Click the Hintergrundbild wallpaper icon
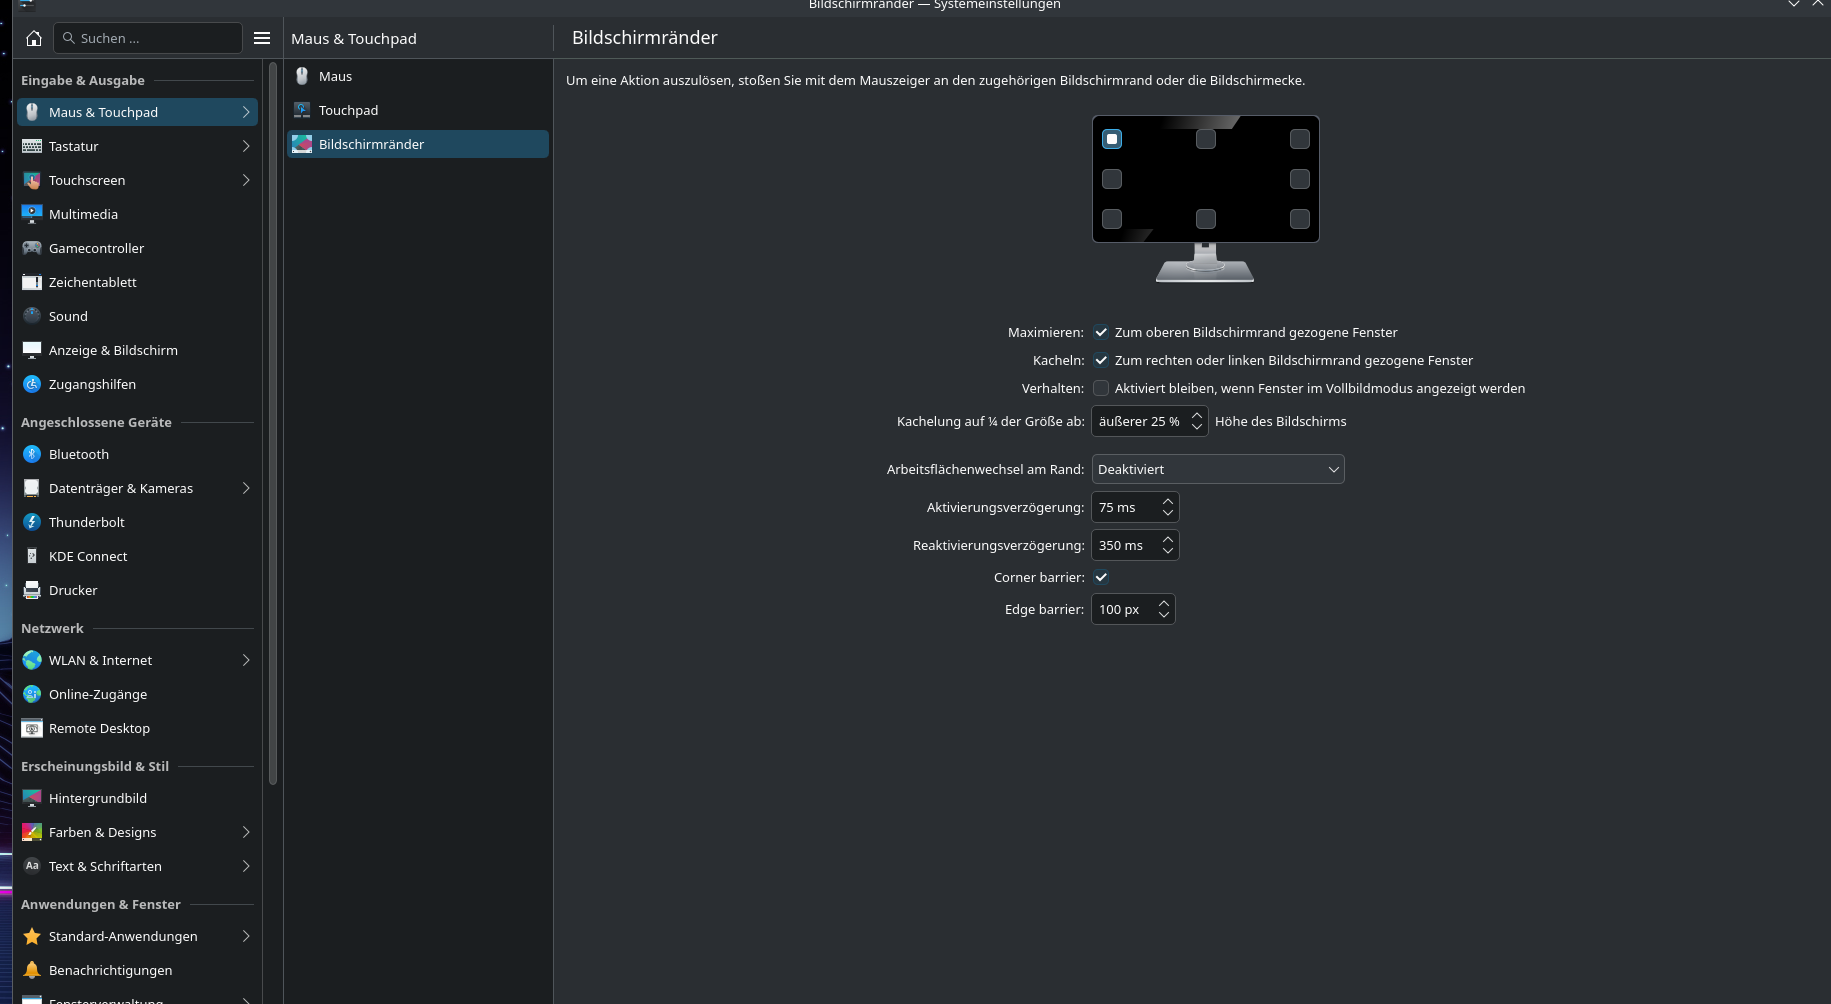This screenshot has height=1004, width=1831. point(32,798)
